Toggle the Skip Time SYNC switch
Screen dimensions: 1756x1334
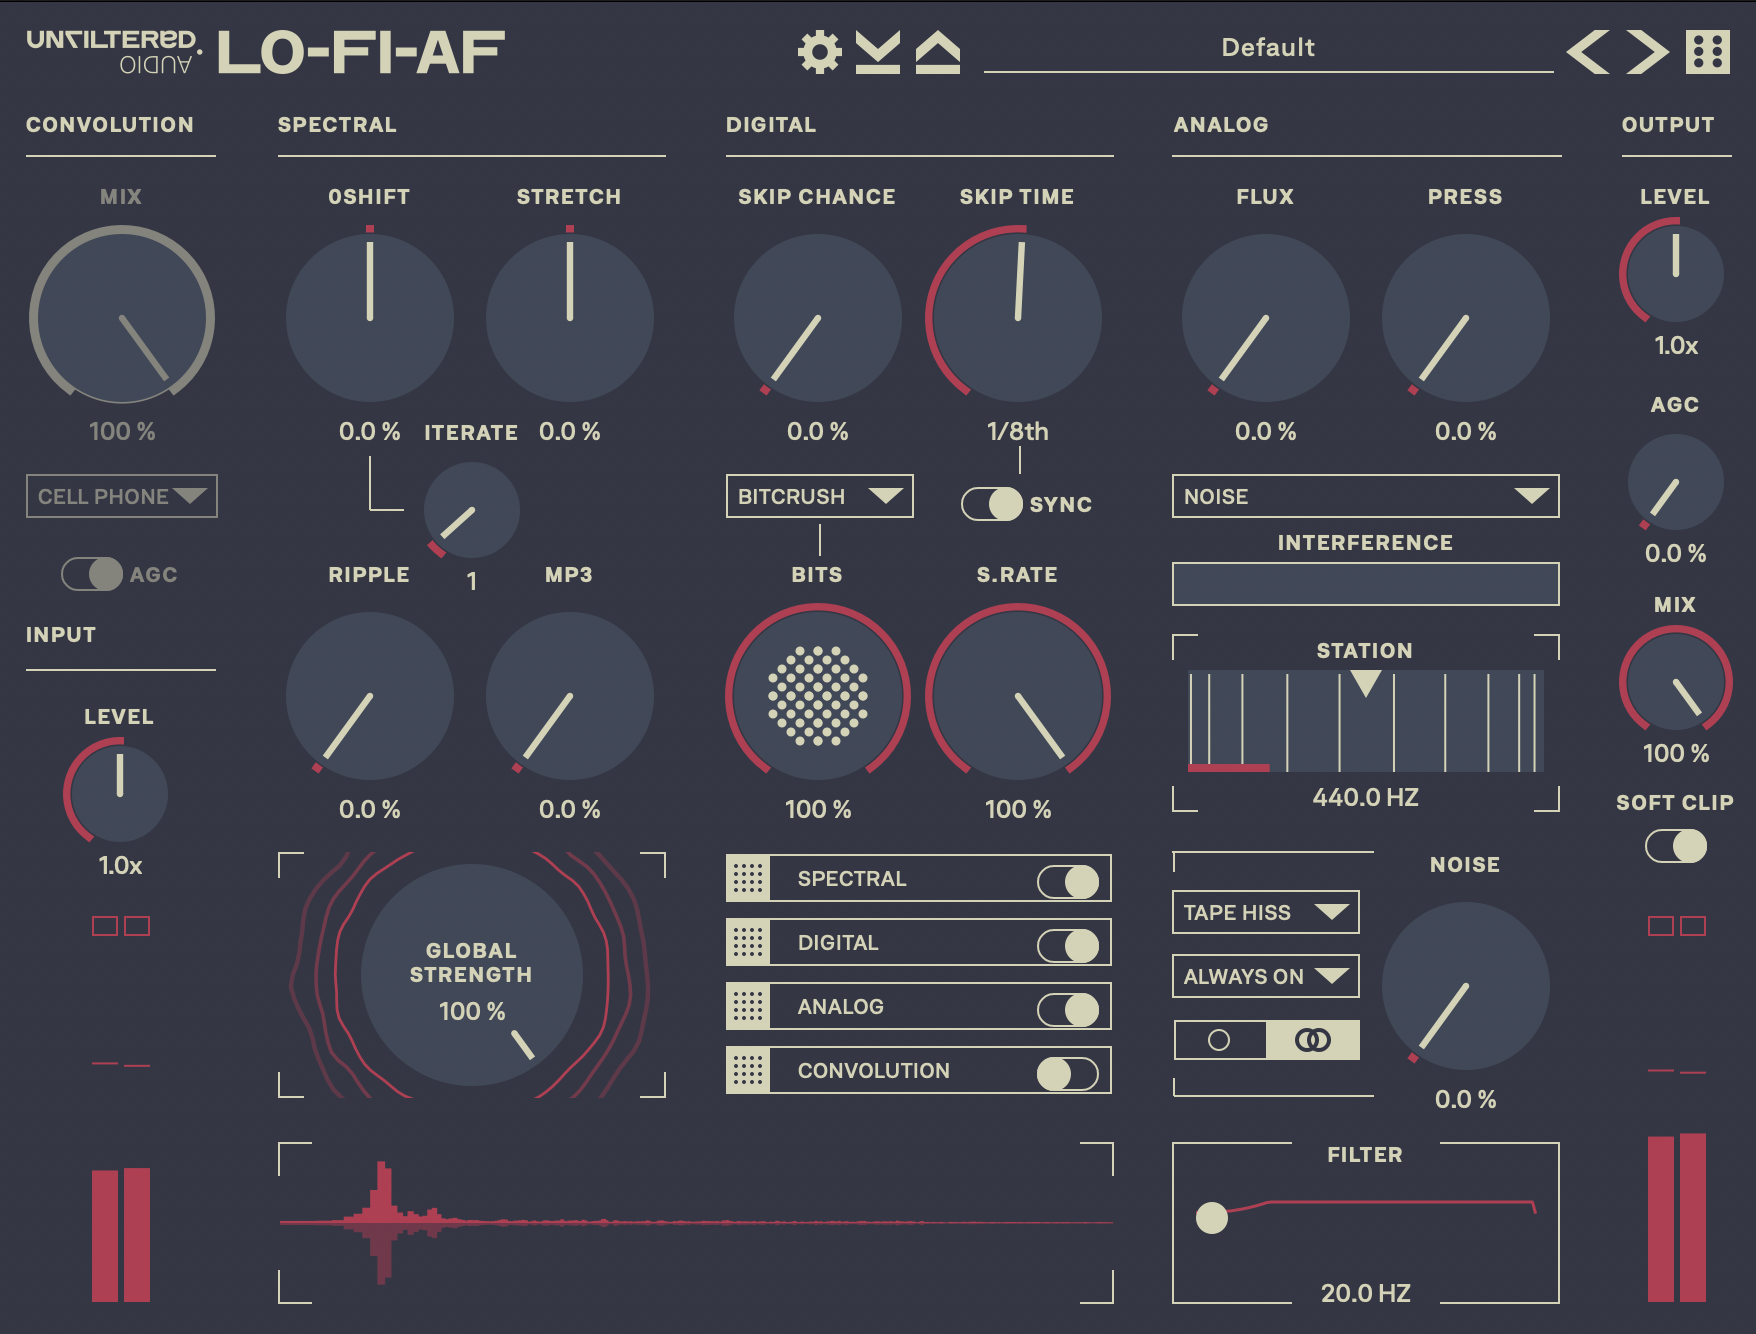[x=992, y=504]
